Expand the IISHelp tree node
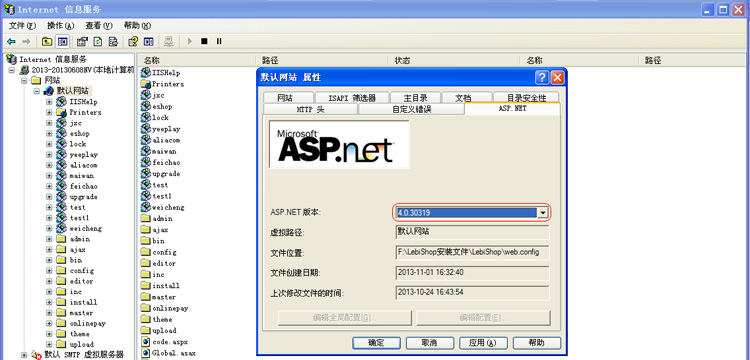This screenshot has height=360, width=750. click(49, 102)
